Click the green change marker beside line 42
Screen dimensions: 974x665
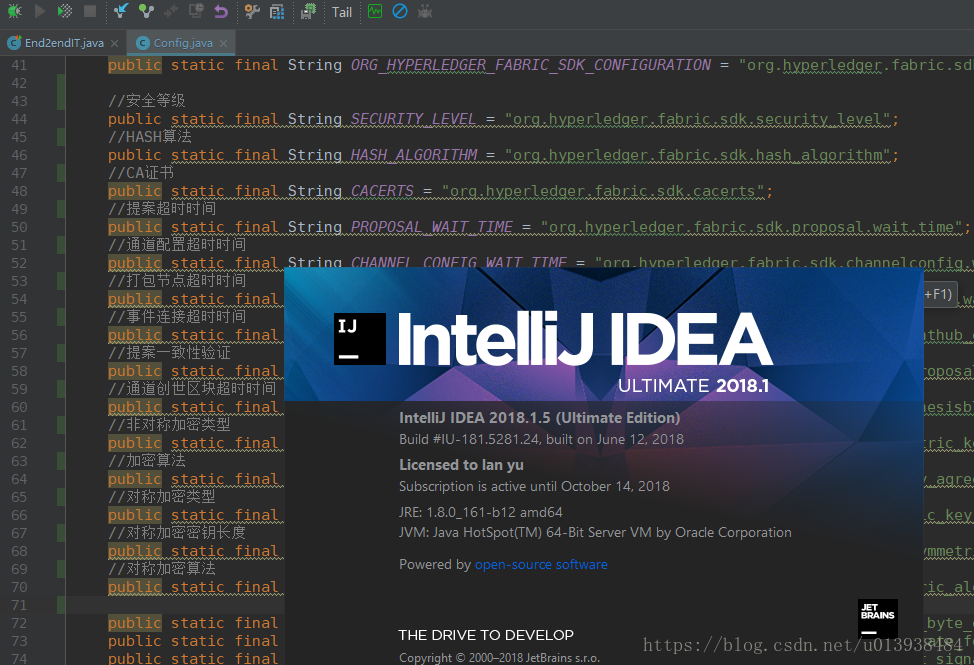tap(61, 83)
